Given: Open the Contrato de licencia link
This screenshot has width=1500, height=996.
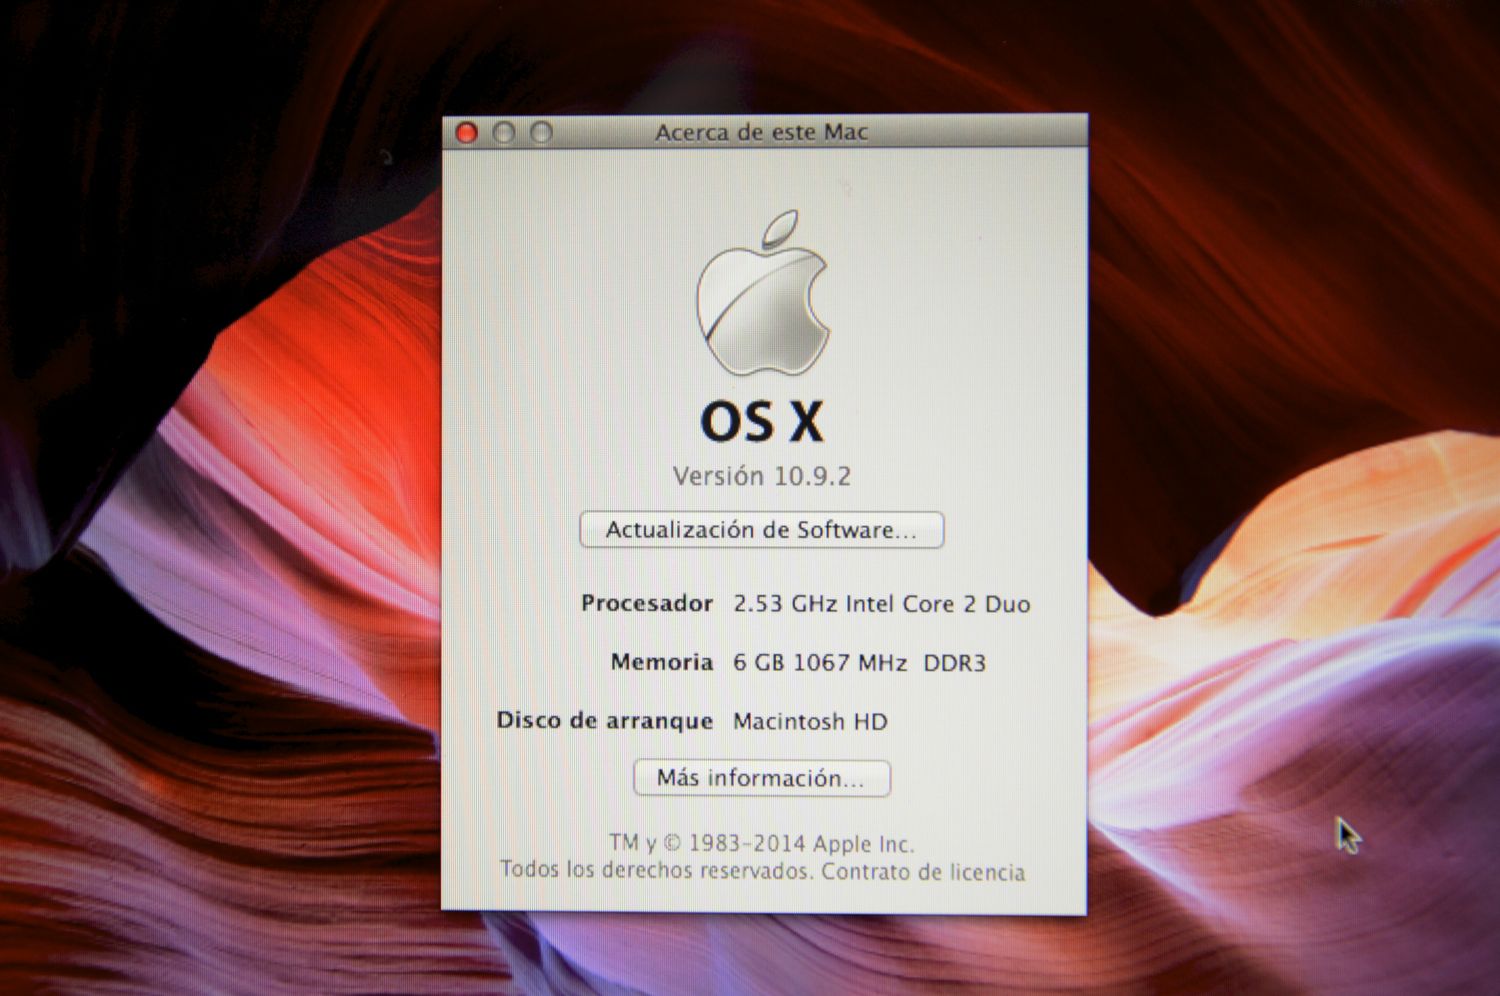Looking at the screenshot, I should [x=923, y=872].
